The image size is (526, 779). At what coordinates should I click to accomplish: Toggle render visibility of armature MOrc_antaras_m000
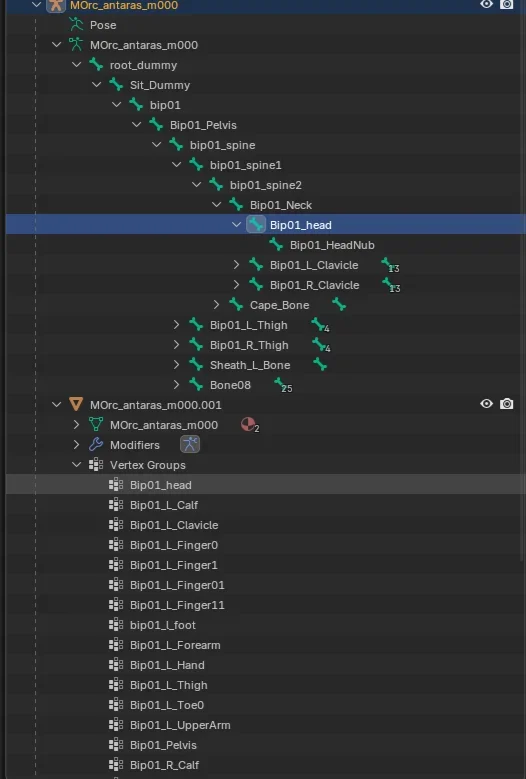tap(506, 4)
